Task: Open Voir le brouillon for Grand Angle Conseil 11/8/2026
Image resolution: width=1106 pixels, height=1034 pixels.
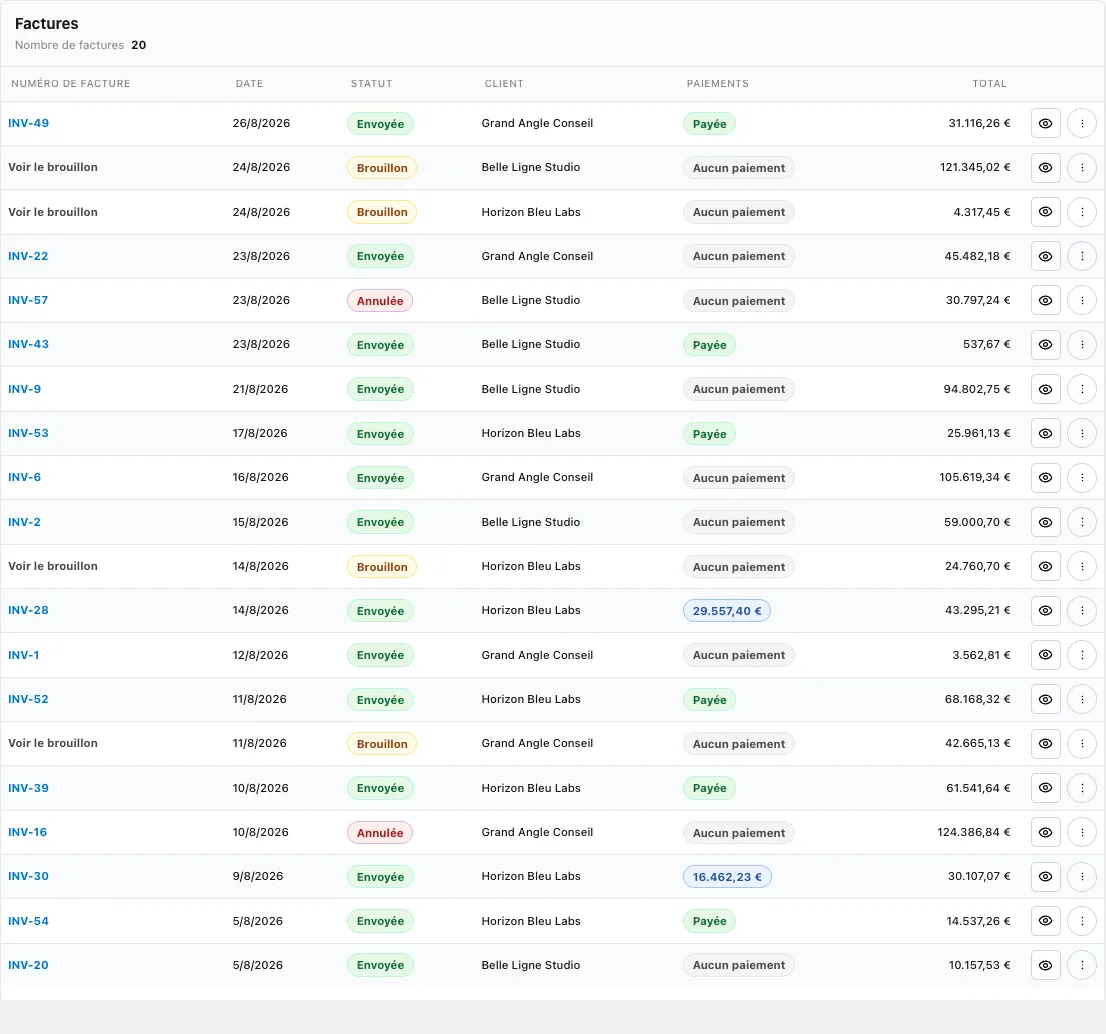Action: [53, 743]
